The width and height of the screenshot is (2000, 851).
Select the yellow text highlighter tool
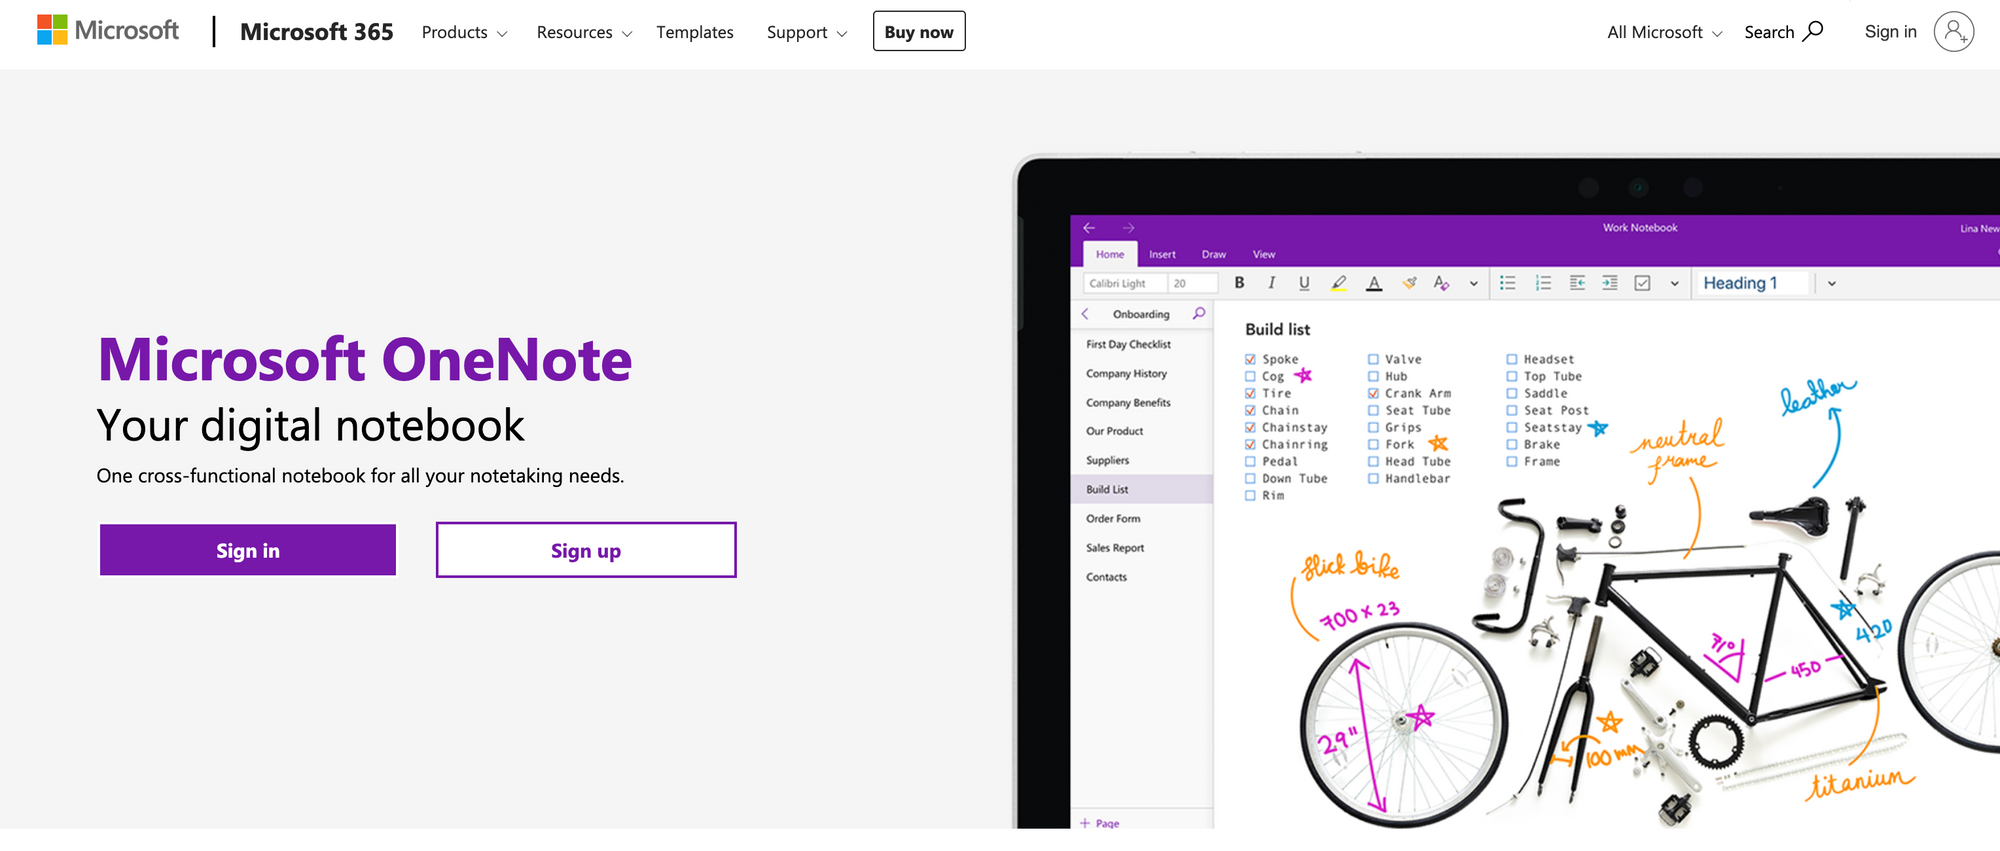click(x=1339, y=283)
